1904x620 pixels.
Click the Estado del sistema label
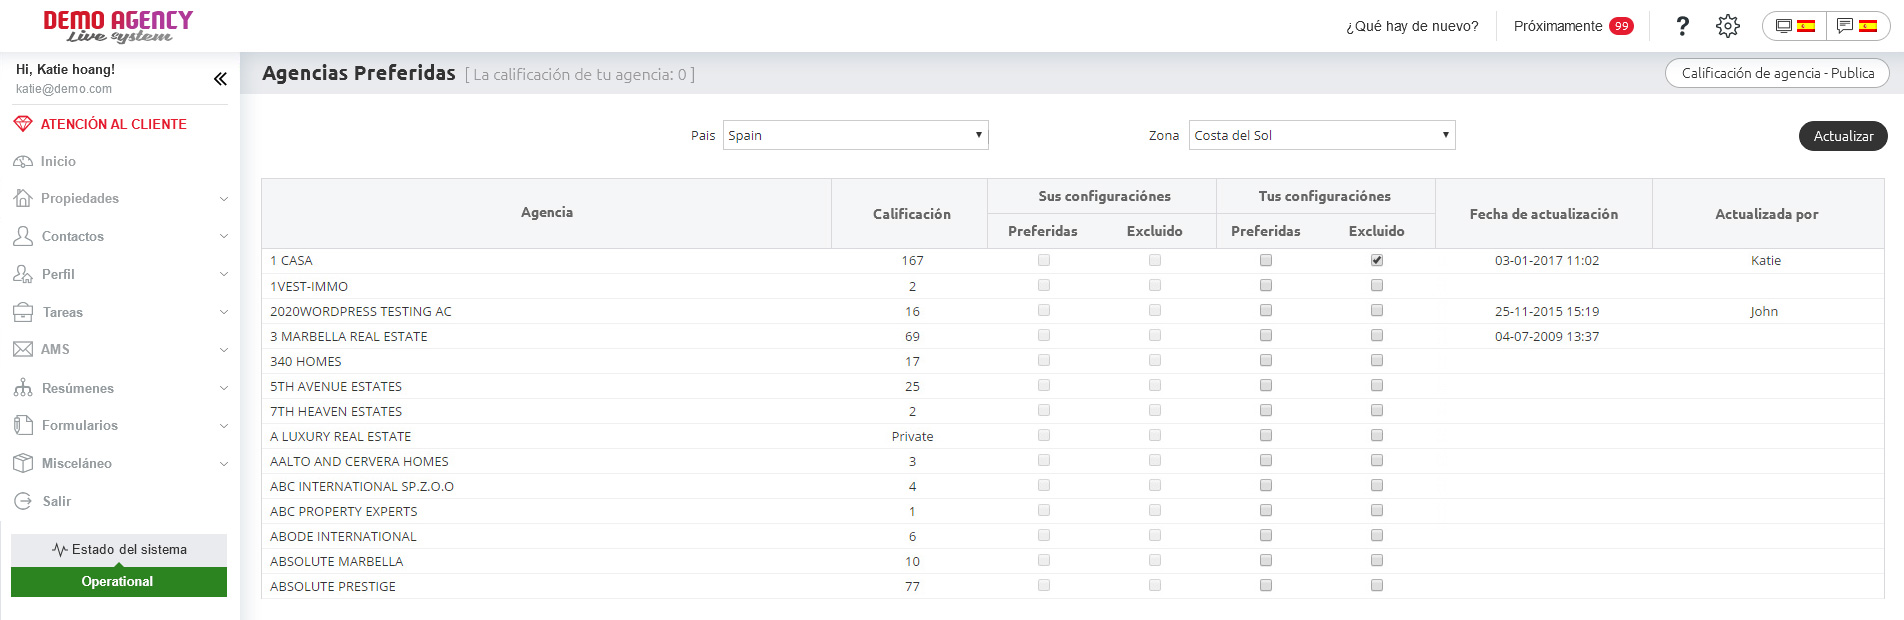[x=129, y=550]
